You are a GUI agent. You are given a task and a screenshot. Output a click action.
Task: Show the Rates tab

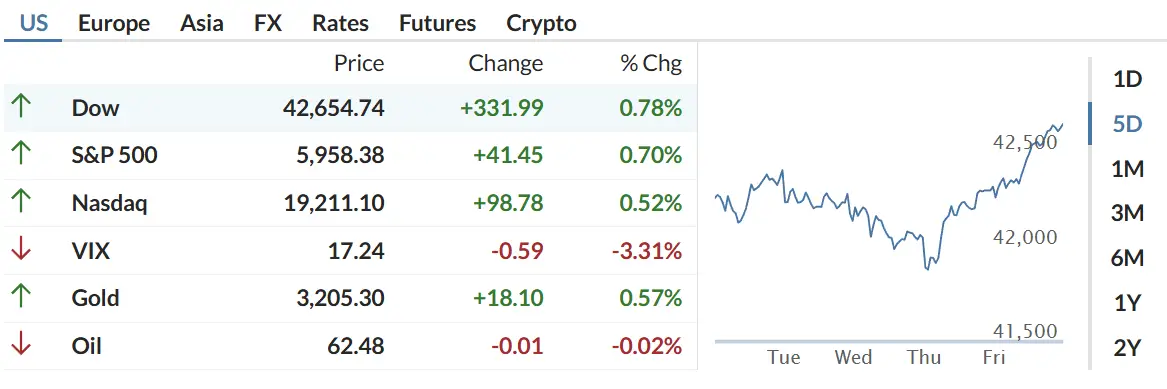point(340,23)
